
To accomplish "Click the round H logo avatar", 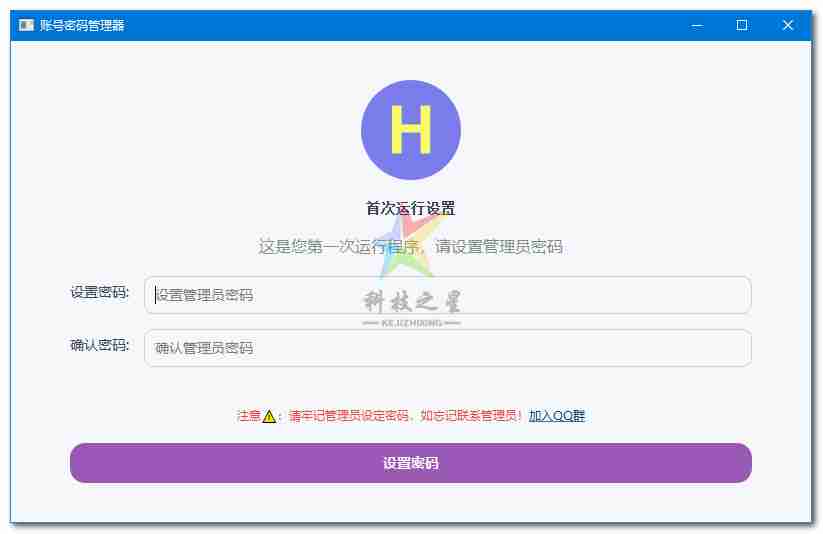I will coord(411,130).
